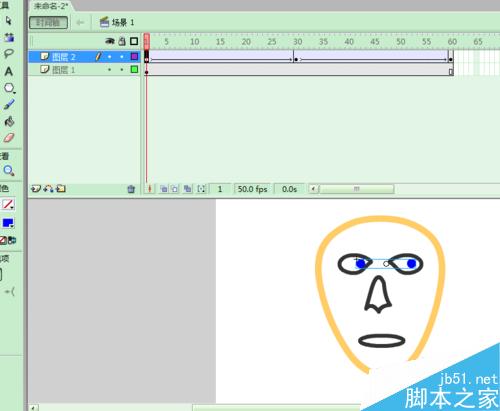Click the 场景 1 scene label

[x=123, y=22]
